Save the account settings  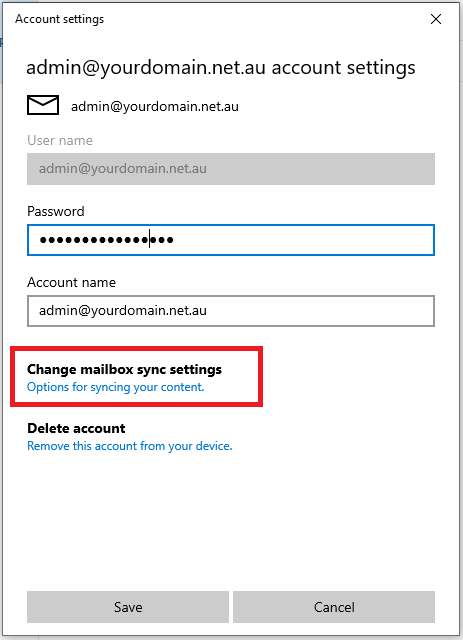pos(128,607)
